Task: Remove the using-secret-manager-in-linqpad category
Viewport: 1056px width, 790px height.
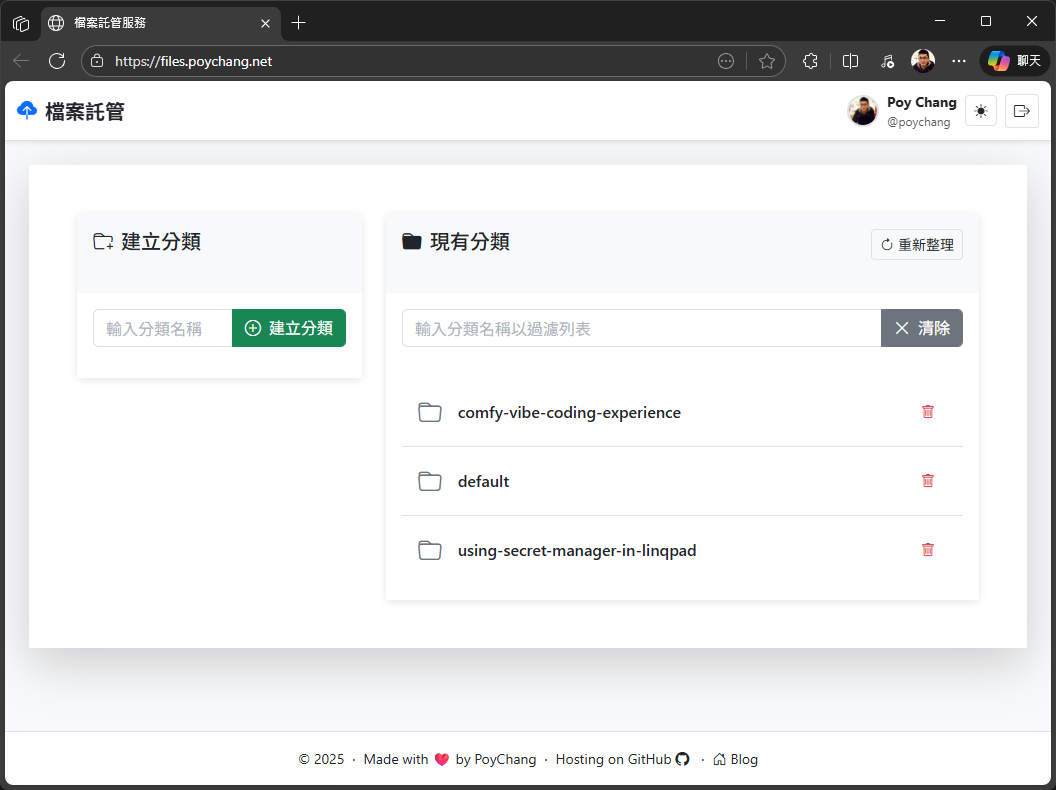Action: (x=927, y=550)
